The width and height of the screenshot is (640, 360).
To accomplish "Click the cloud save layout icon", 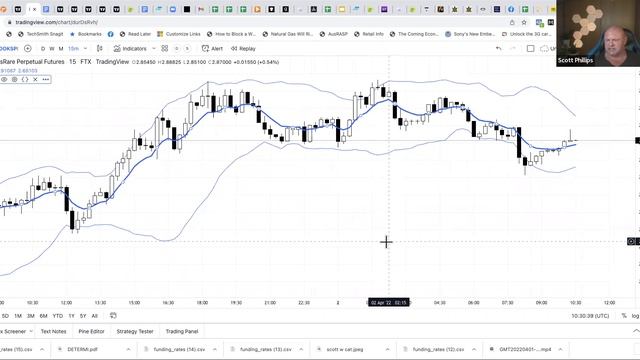I will (x=544, y=49).
